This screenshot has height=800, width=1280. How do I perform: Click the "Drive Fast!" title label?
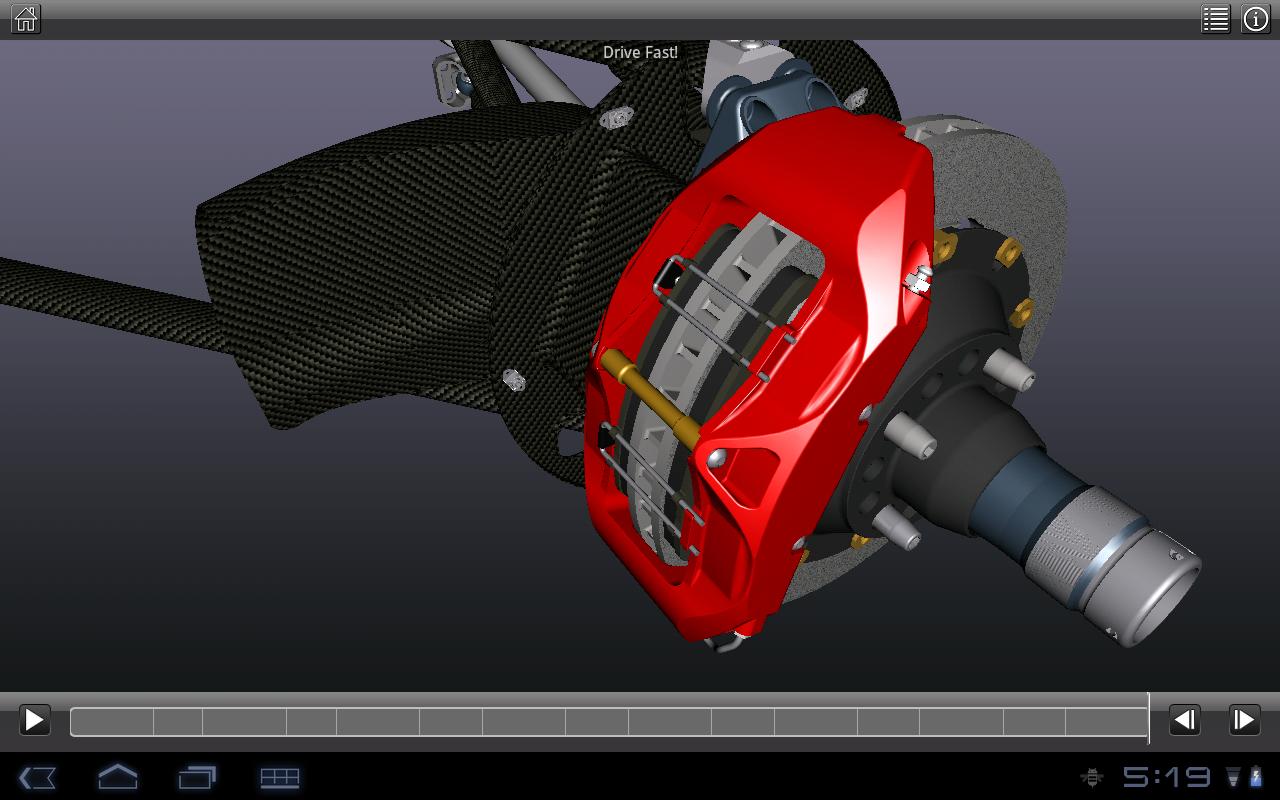click(640, 52)
